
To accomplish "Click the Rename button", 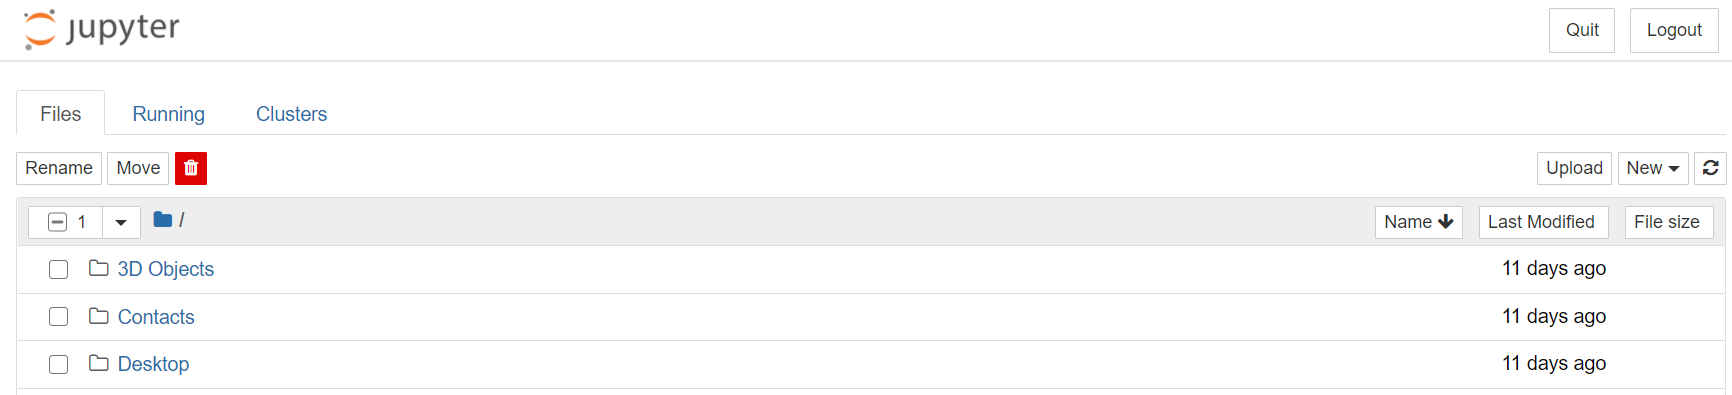I will (59, 168).
